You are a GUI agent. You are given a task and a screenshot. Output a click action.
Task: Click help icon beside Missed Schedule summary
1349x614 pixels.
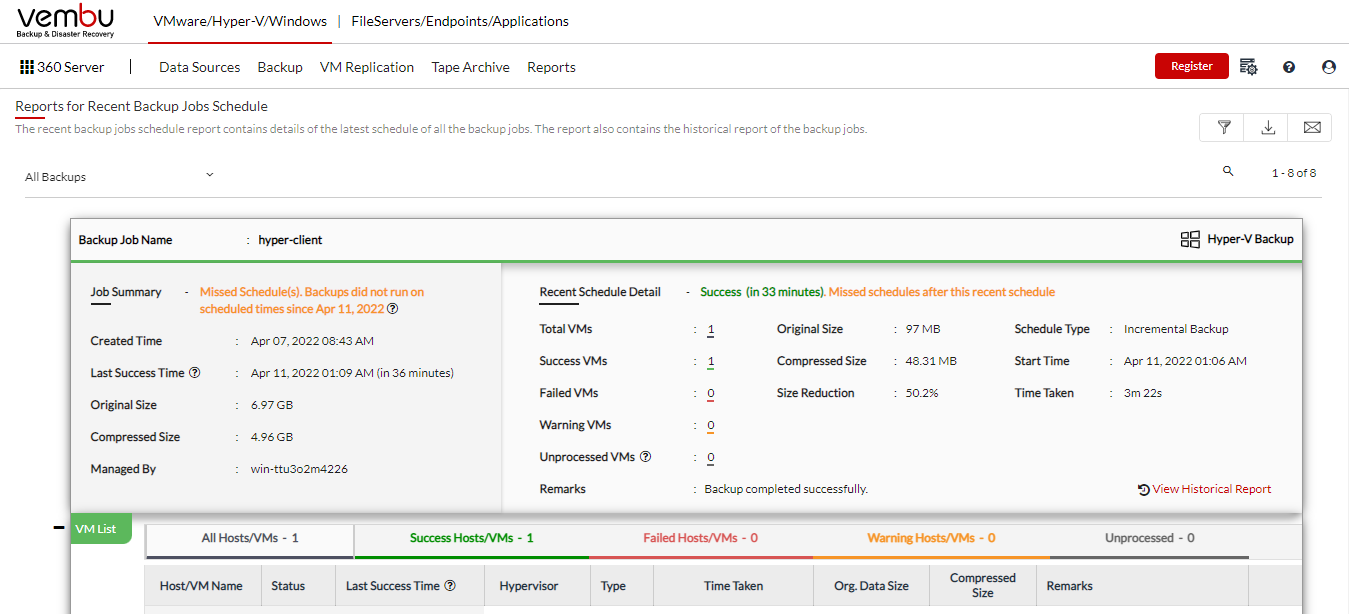393,309
